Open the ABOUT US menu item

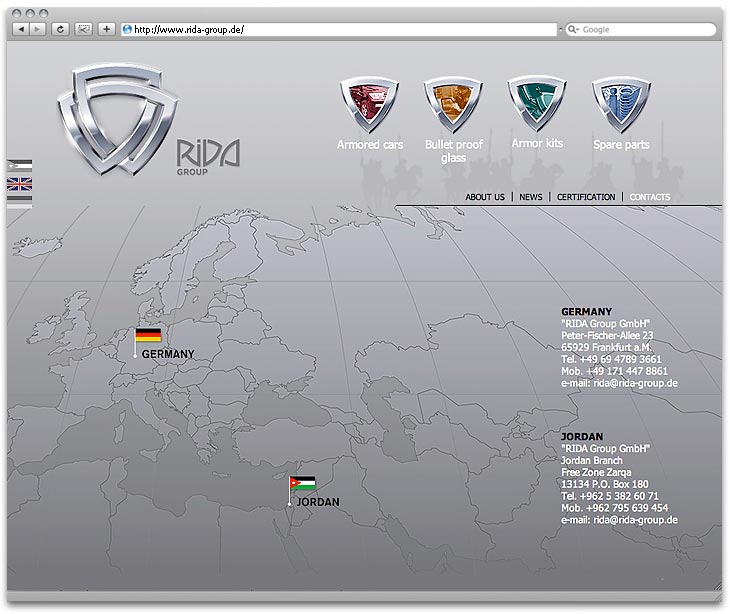point(485,197)
